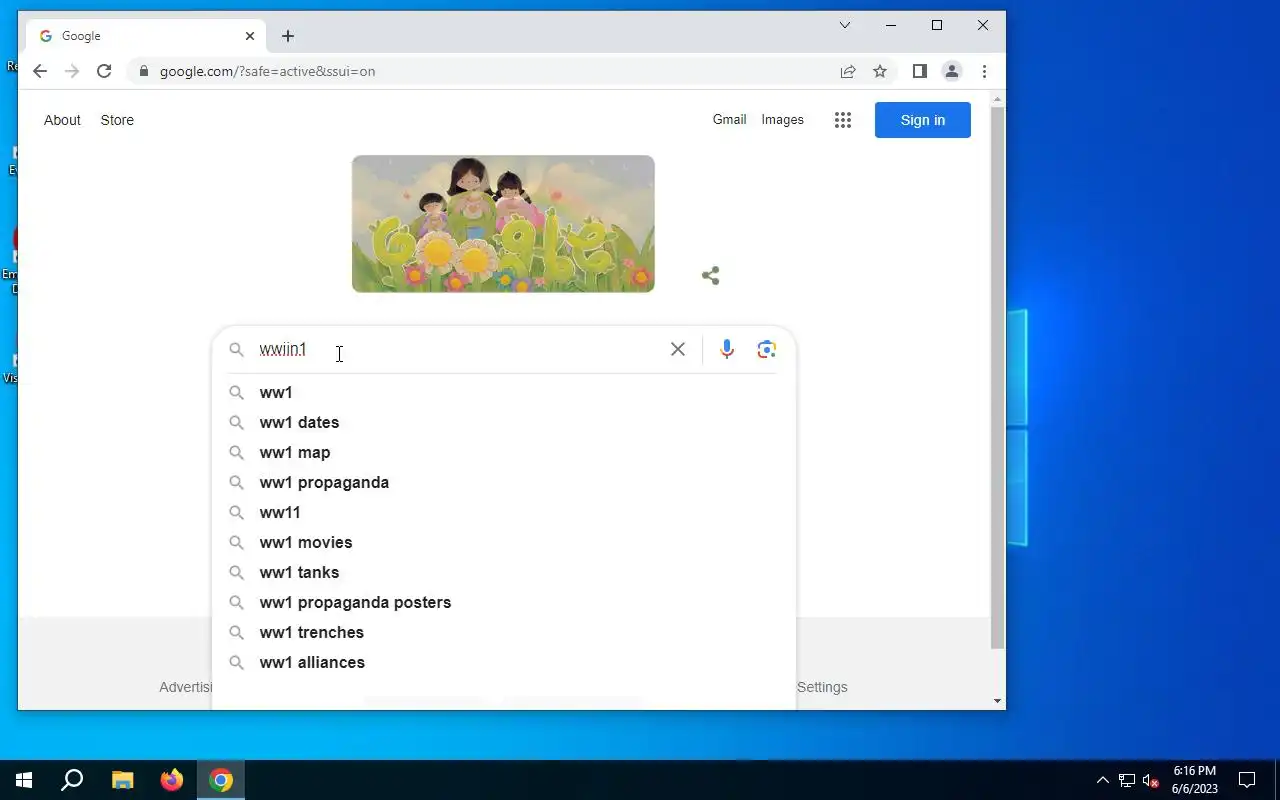Reload the Google page
Image resolution: width=1280 pixels, height=800 pixels.
(x=104, y=71)
